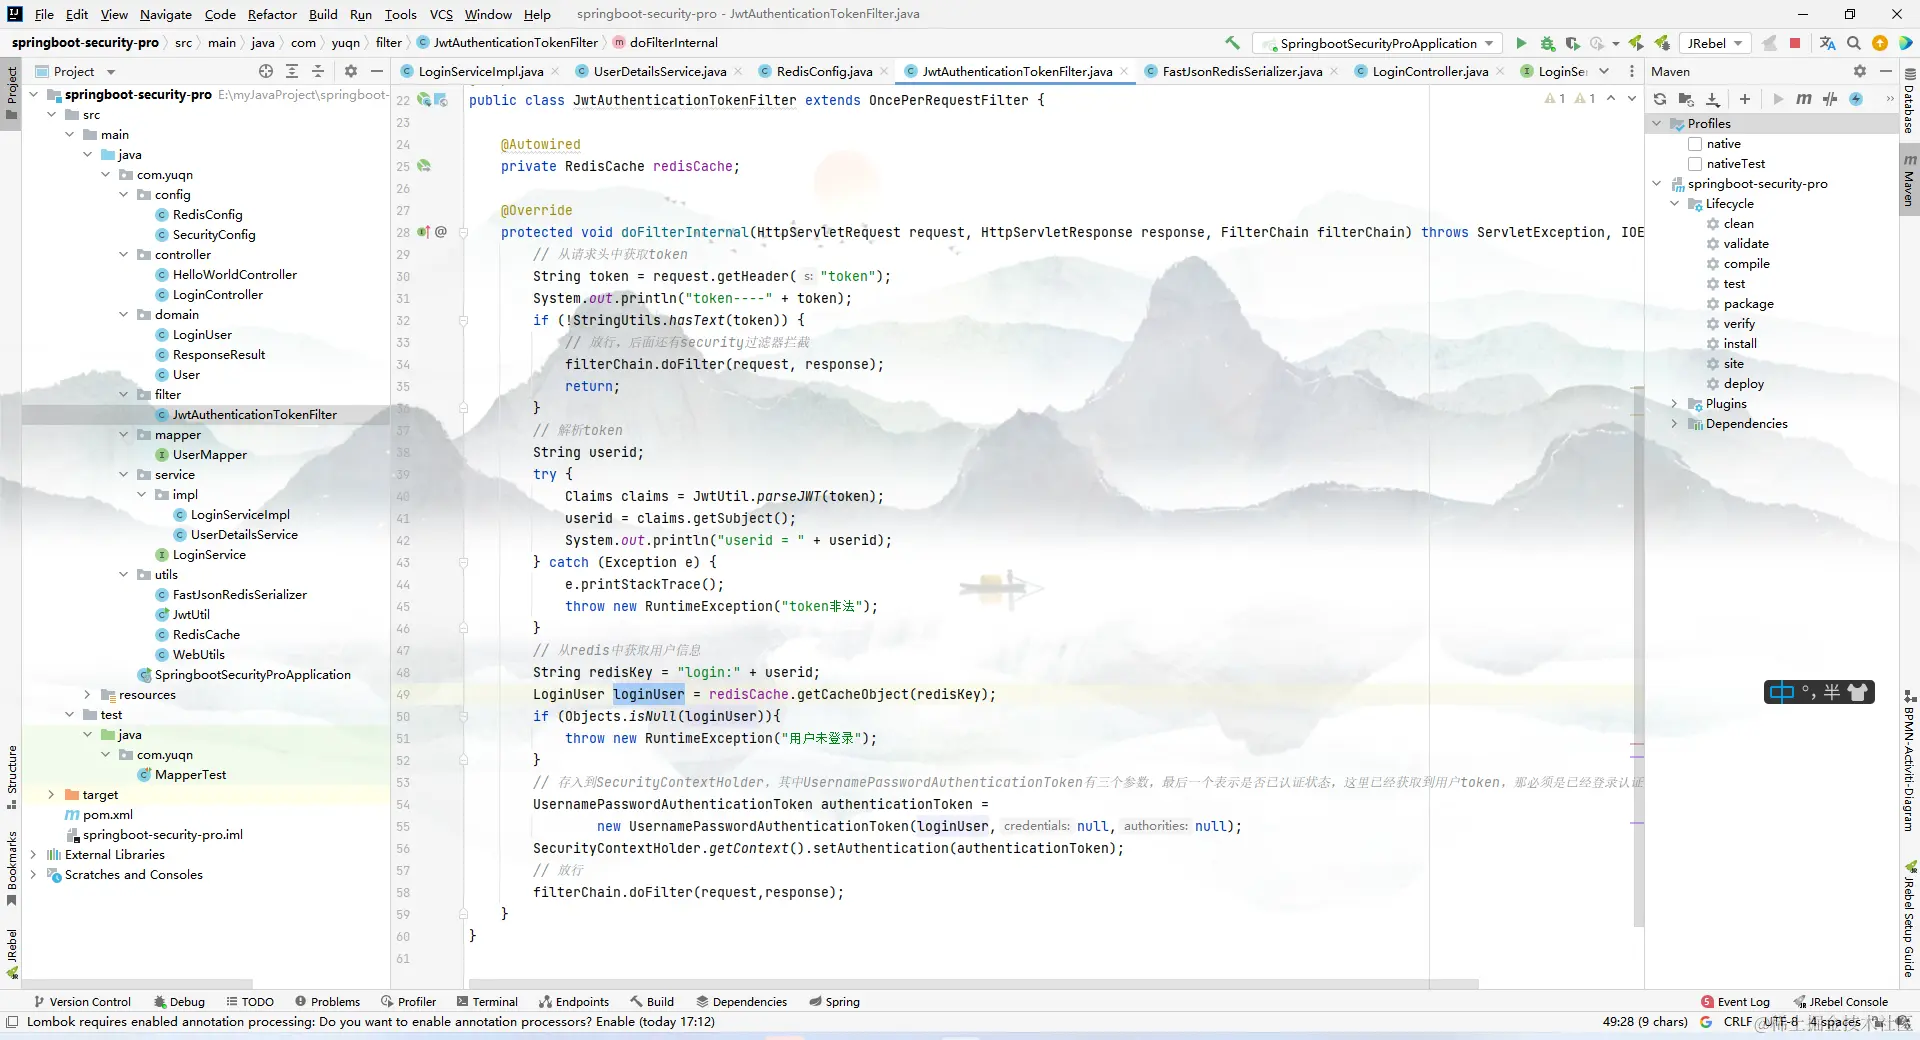Viewport: 1920px width, 1040px height.
Task: Execute Maven goal with the m icon
Action: point(1804,99)
